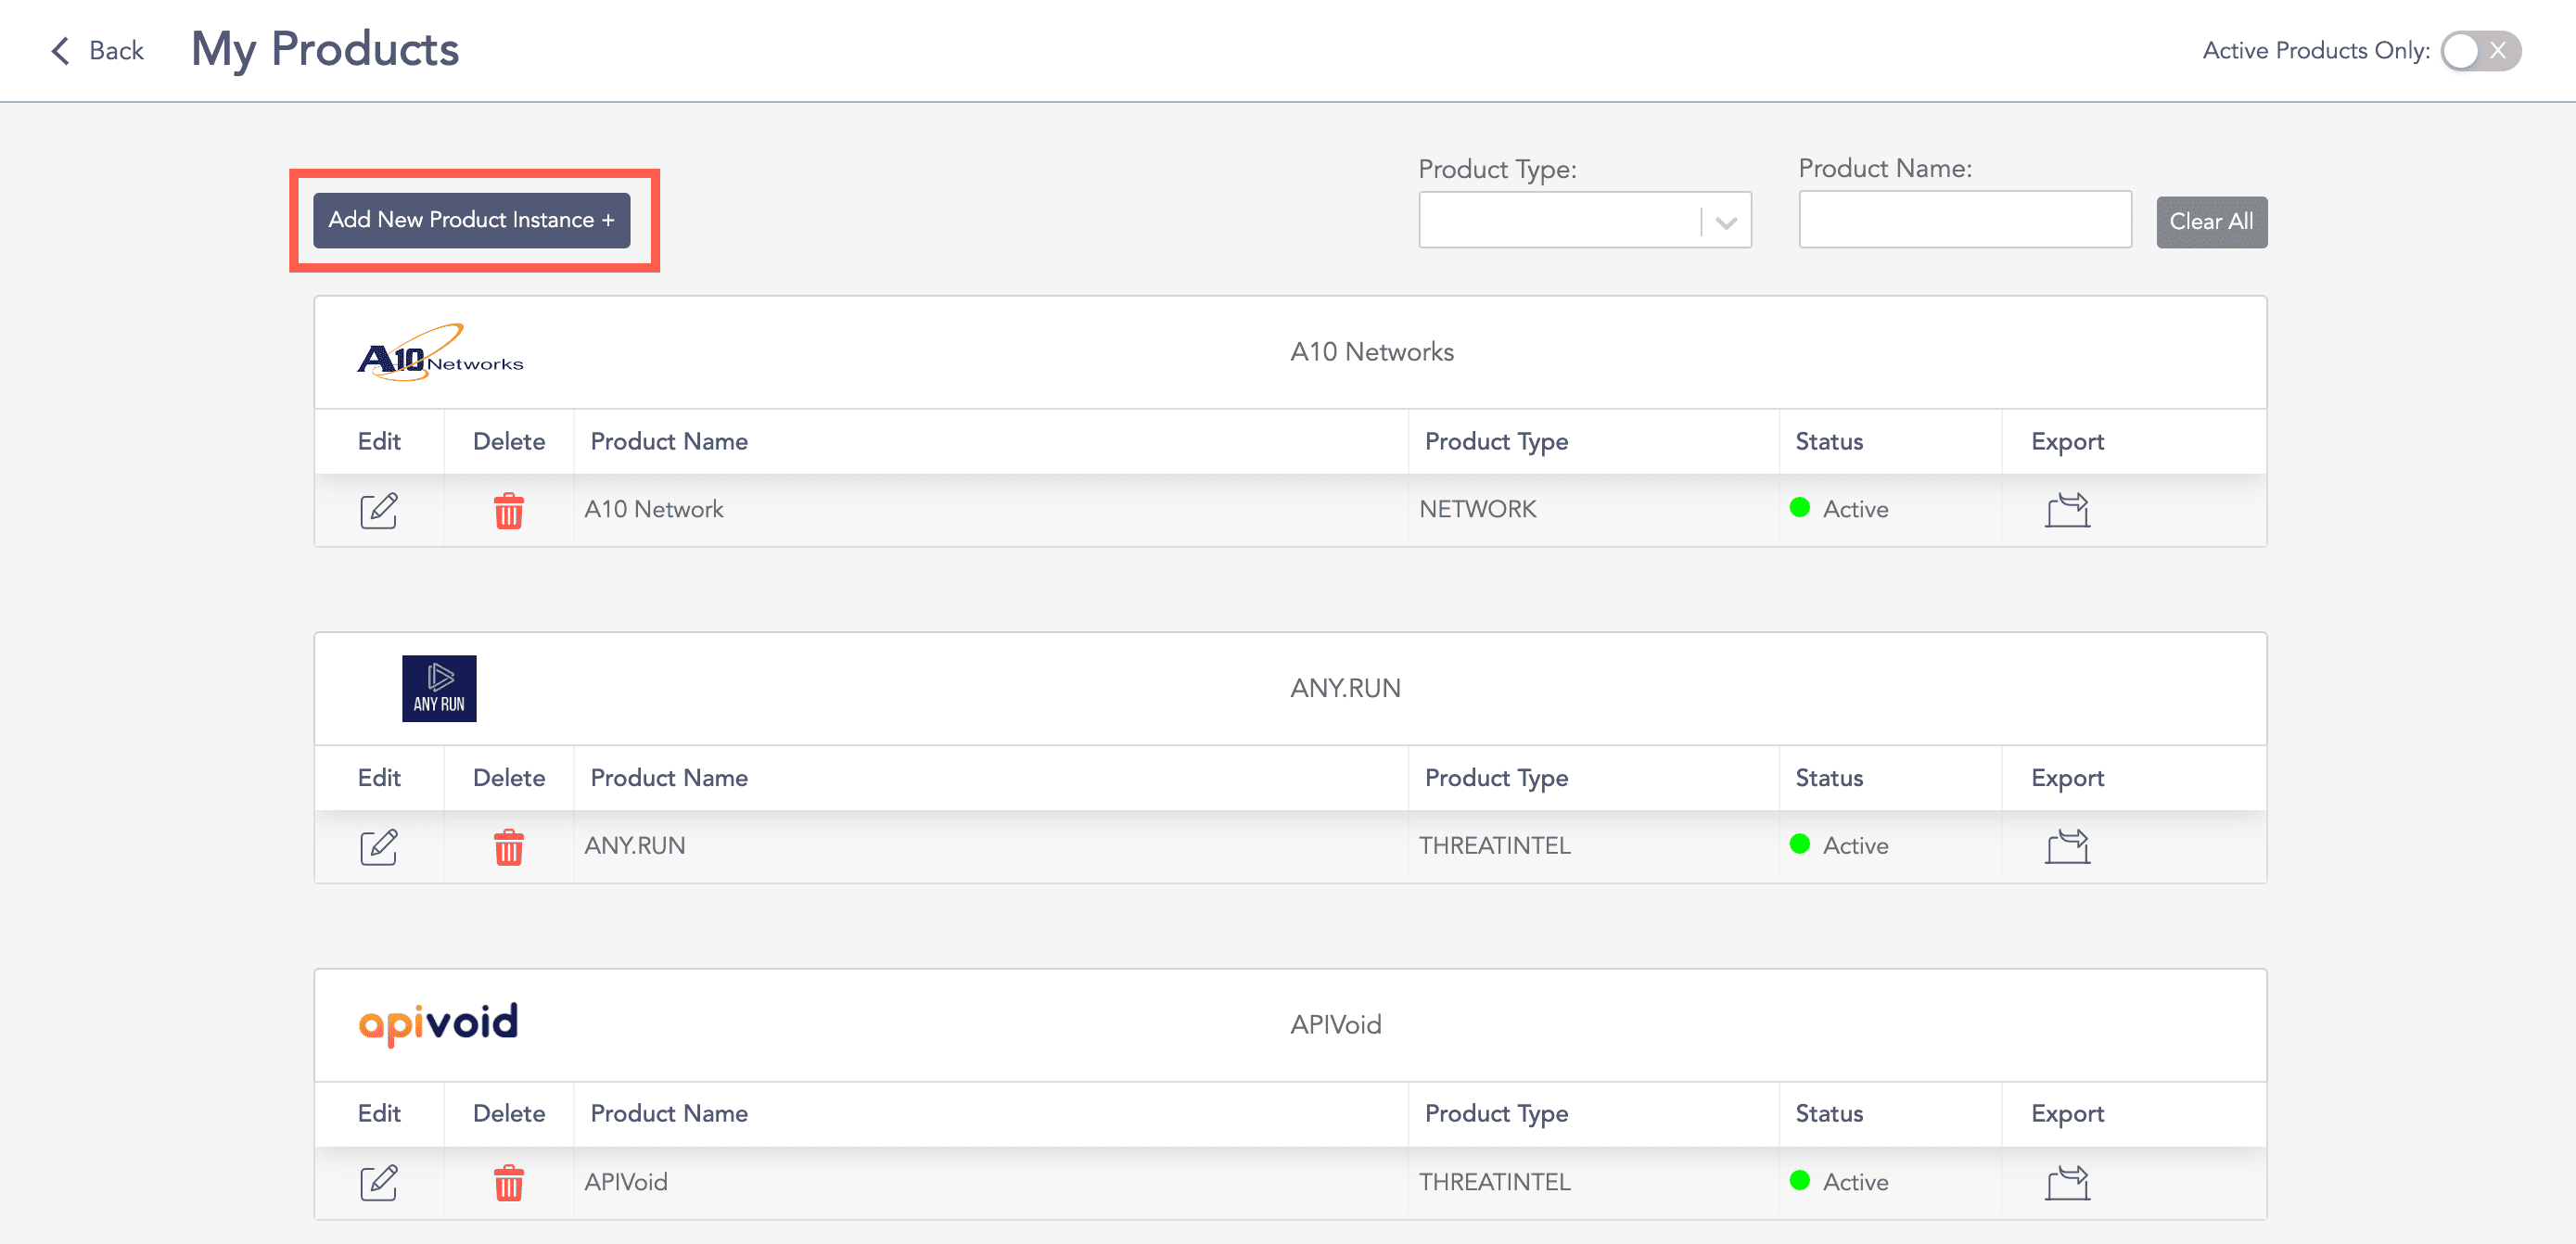Viewport: 2576px width, 1244px height.
Task: Click inside the Product Name field
Action: click(x=1963, y=219)
